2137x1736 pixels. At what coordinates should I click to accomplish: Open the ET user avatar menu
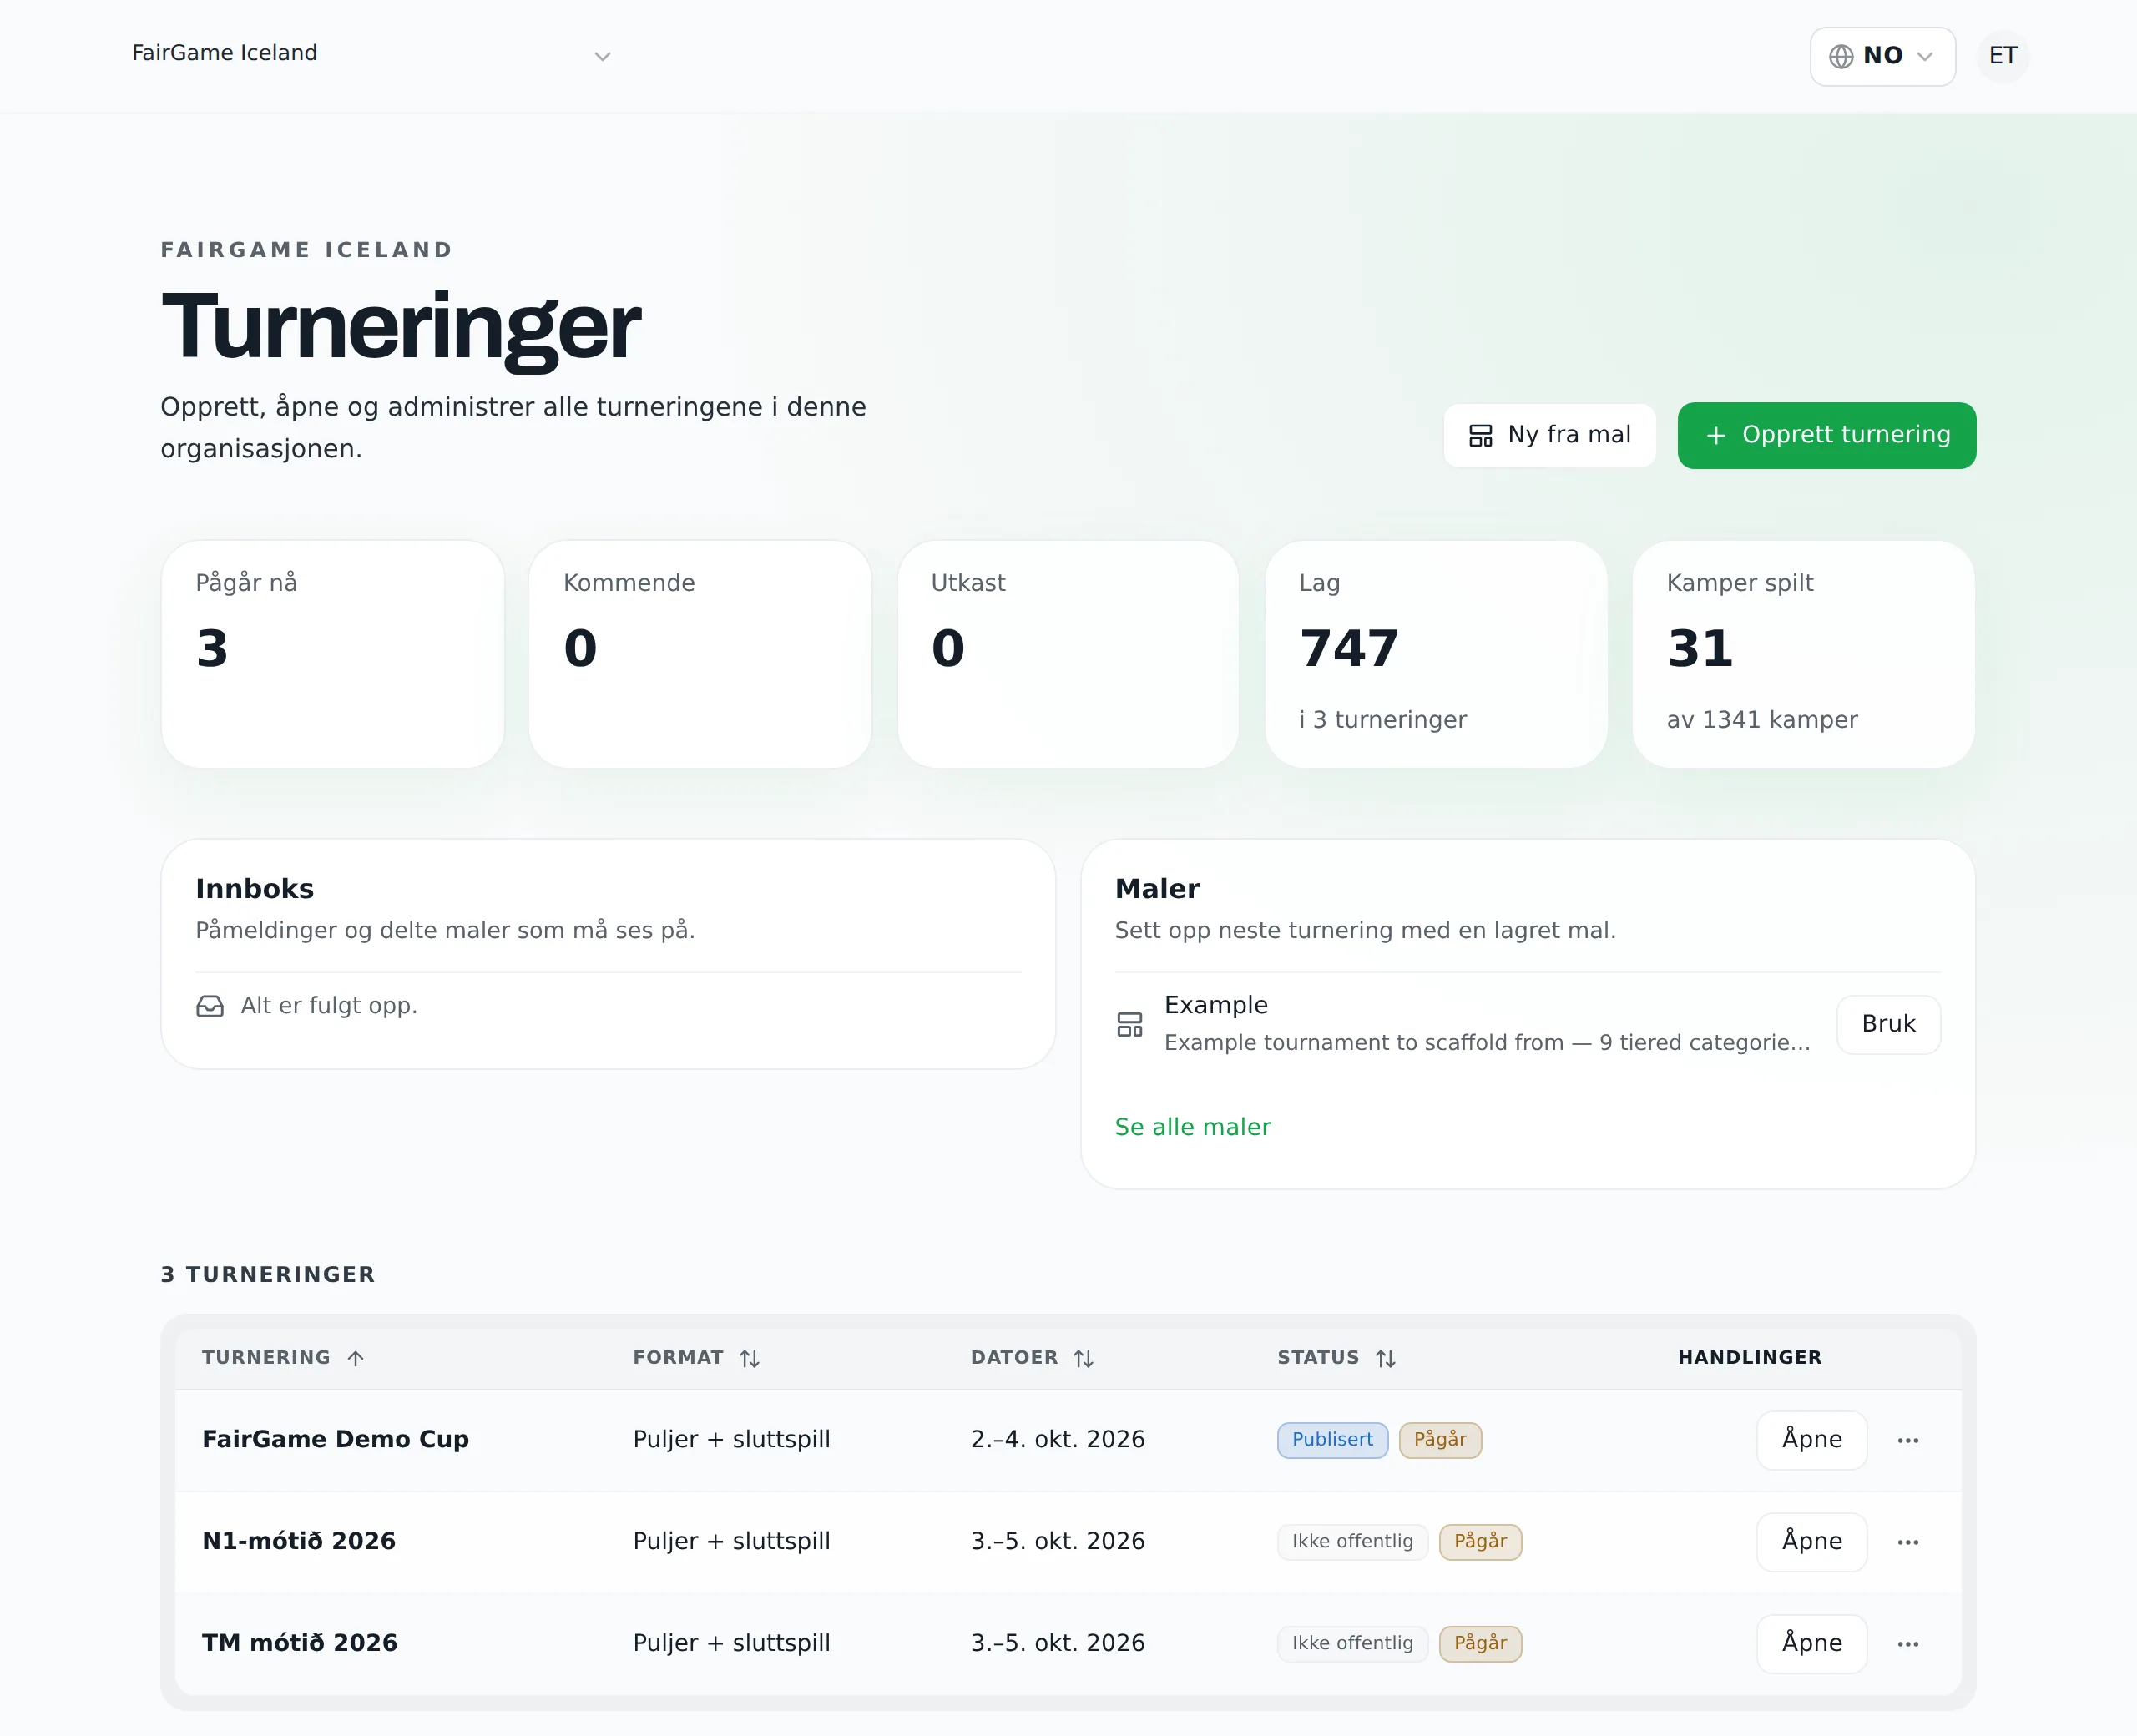(2003, 56)
